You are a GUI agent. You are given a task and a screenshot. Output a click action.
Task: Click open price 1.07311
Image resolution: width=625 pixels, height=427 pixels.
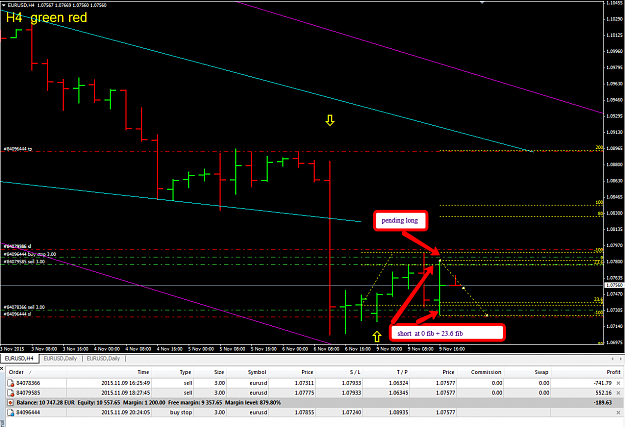click(305, 383)
